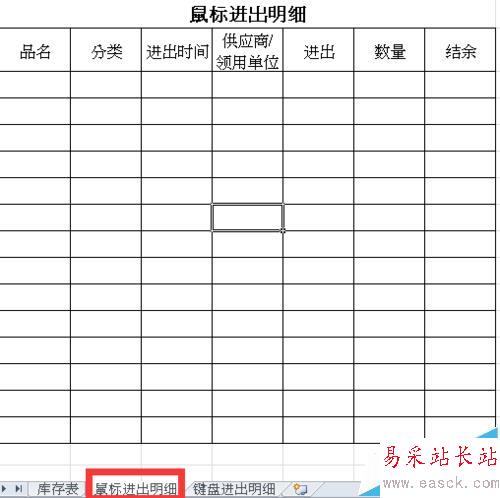The height and width of the screenshot is (498, 500).
Task: Select empty cell directly below 数量 header
Action: [x=389, y=85]
